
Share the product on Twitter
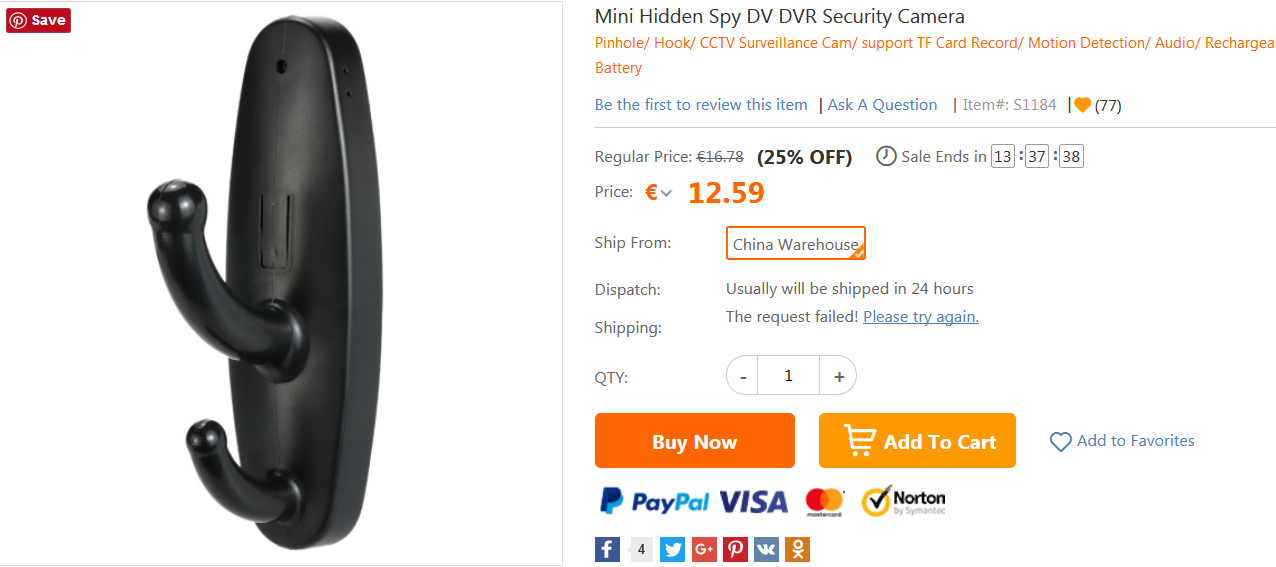click(673, 549)
